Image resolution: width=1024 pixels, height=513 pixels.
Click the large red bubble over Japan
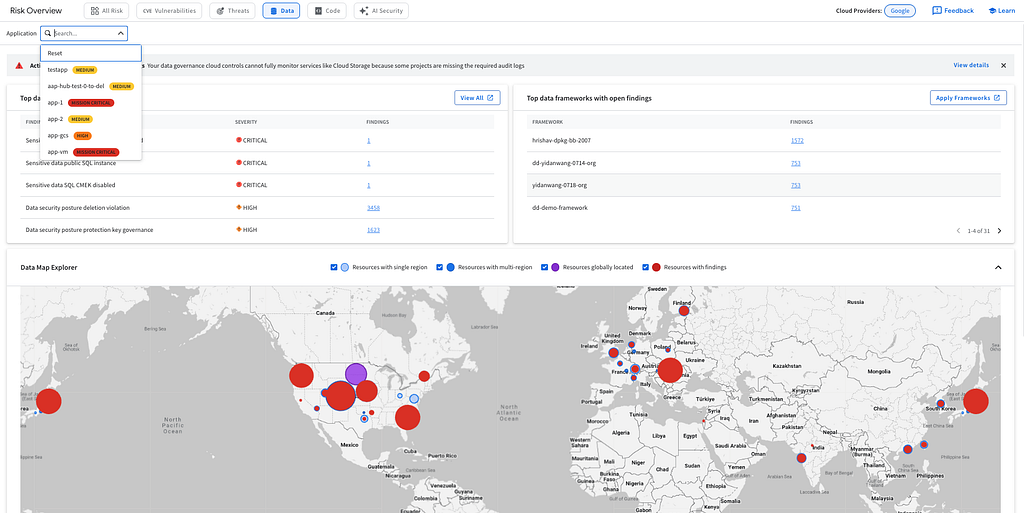976,401
